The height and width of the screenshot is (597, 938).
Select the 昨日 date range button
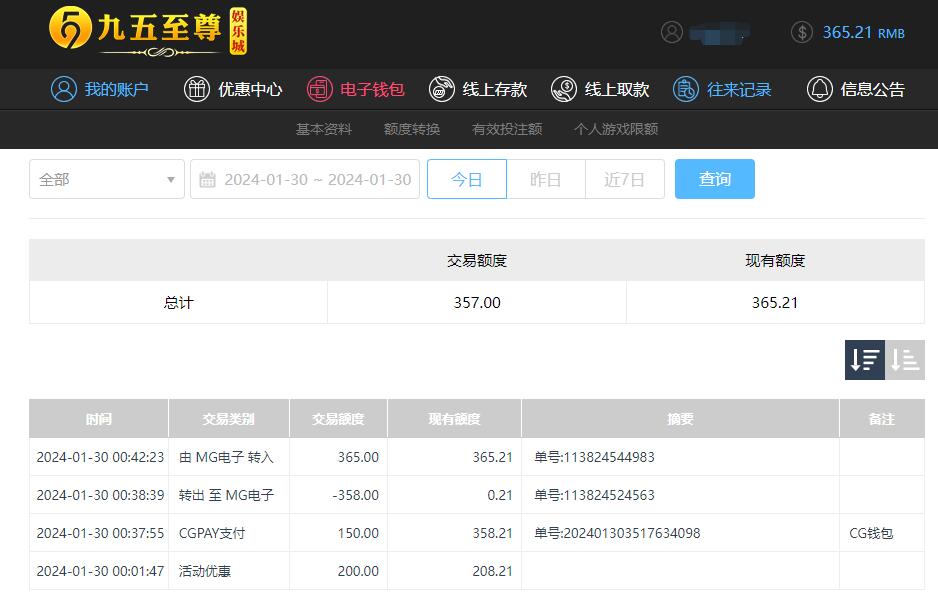[x=546, y=179]
